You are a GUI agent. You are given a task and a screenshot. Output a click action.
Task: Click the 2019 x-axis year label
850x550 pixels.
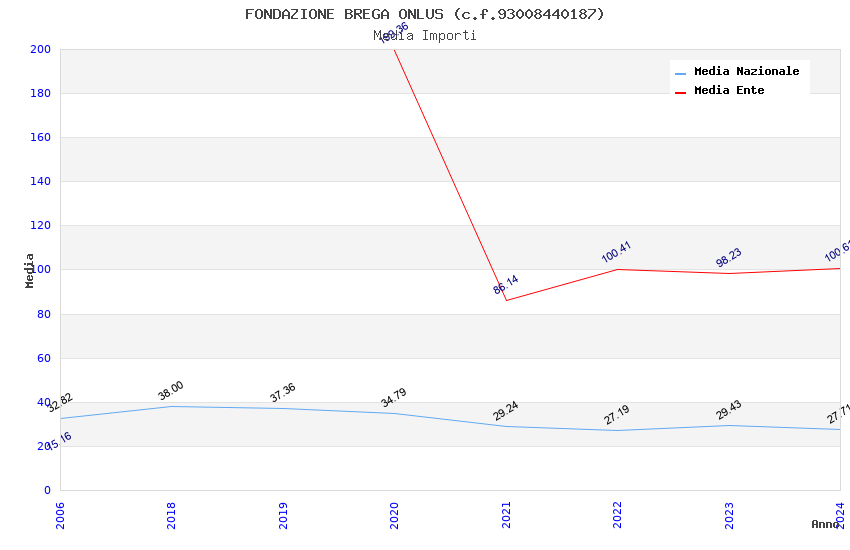coord(283,515)
